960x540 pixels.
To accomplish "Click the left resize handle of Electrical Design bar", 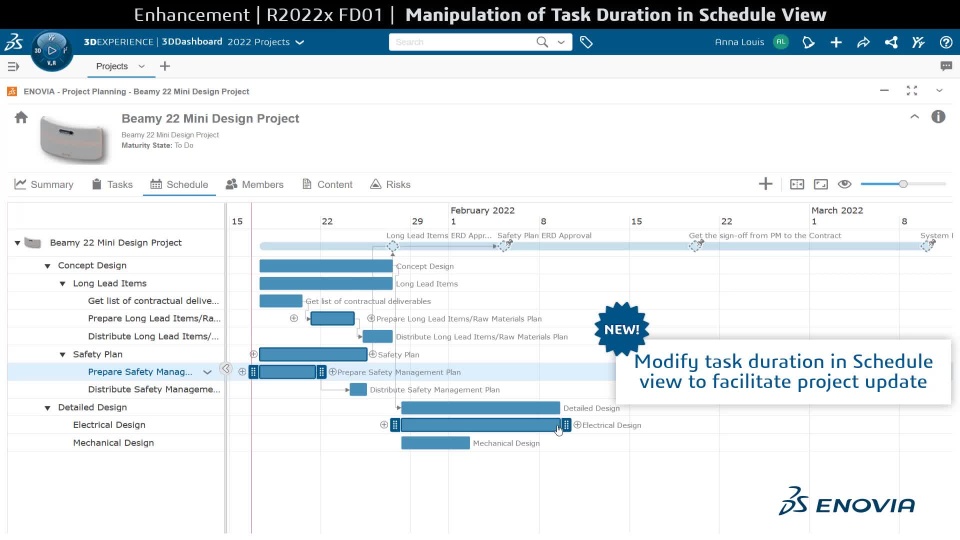I will click(395, 425).
